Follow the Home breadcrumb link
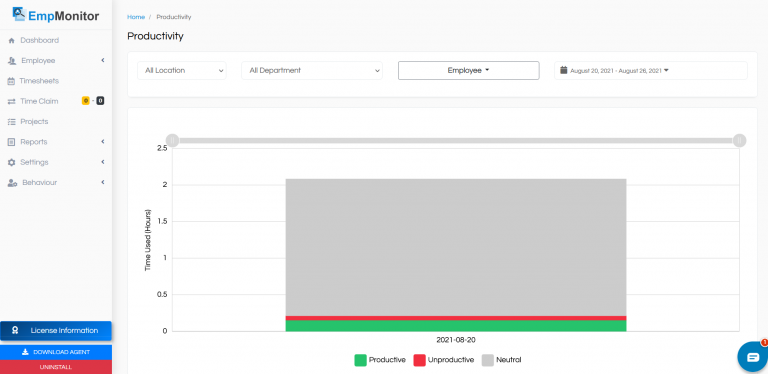768x374 pixels. 136,17
